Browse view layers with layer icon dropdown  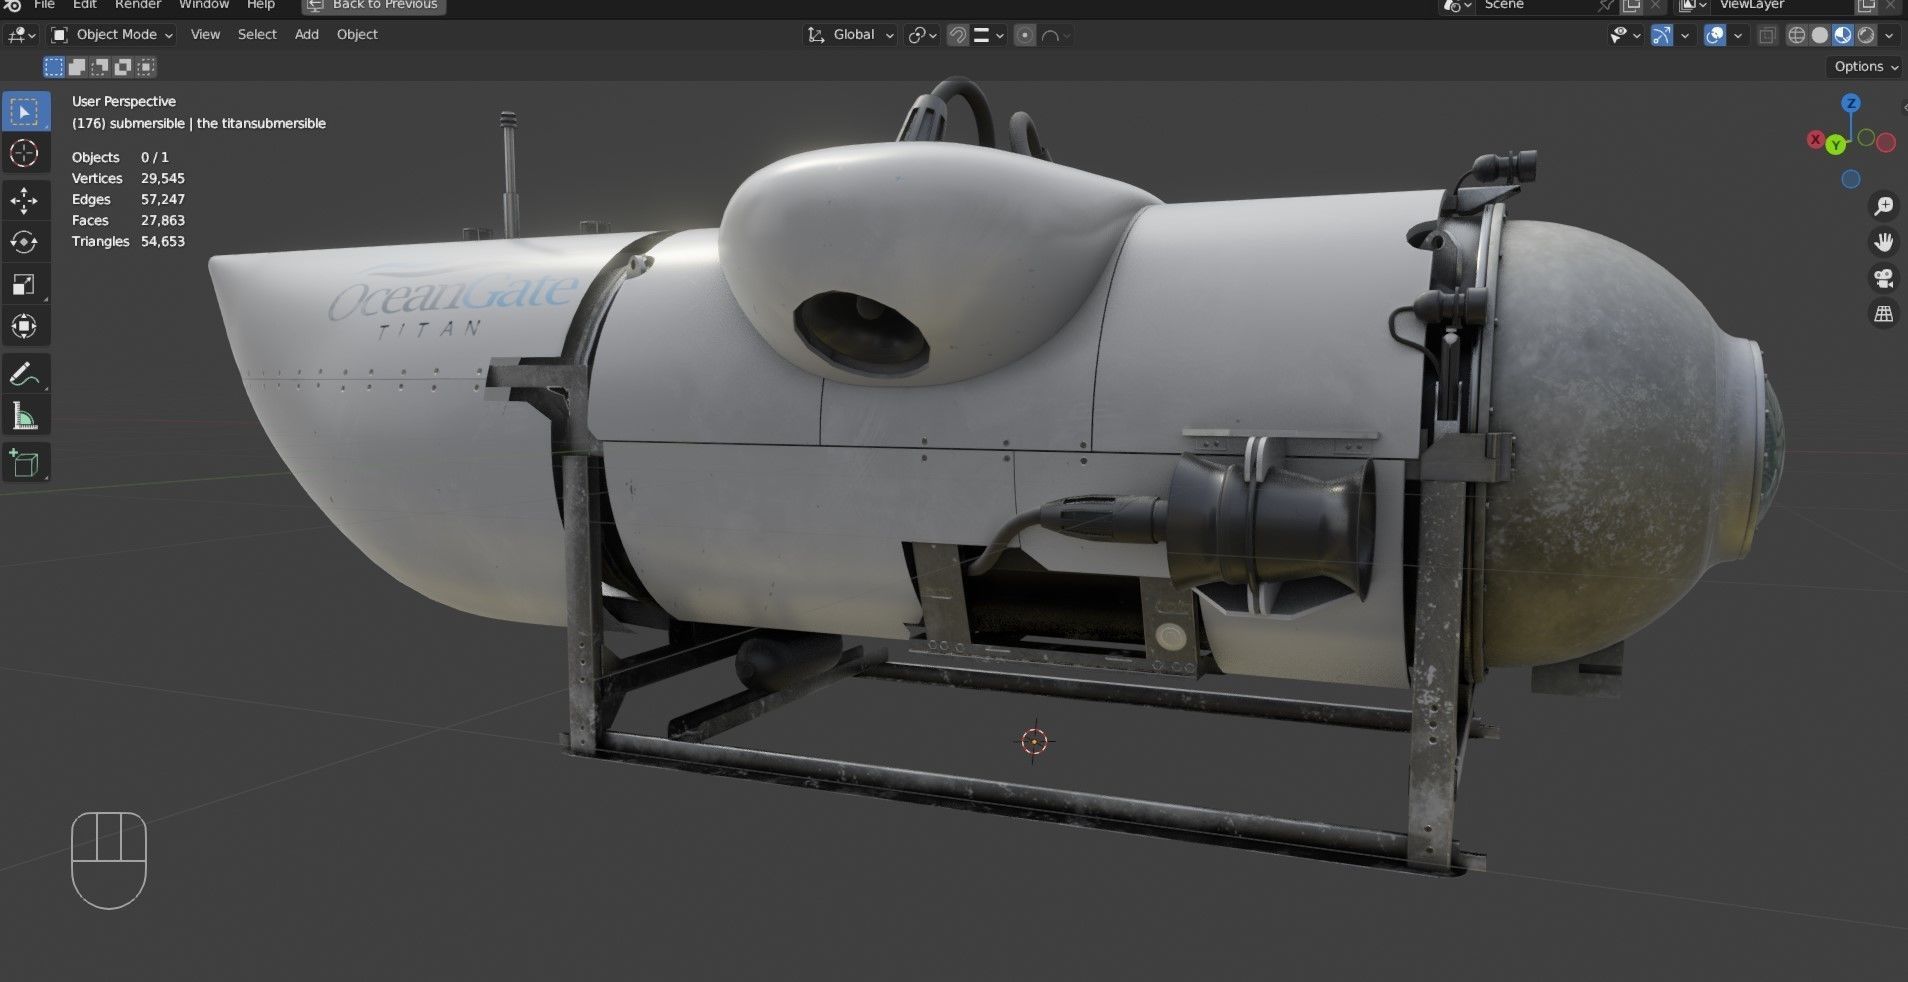point(1693,5)
